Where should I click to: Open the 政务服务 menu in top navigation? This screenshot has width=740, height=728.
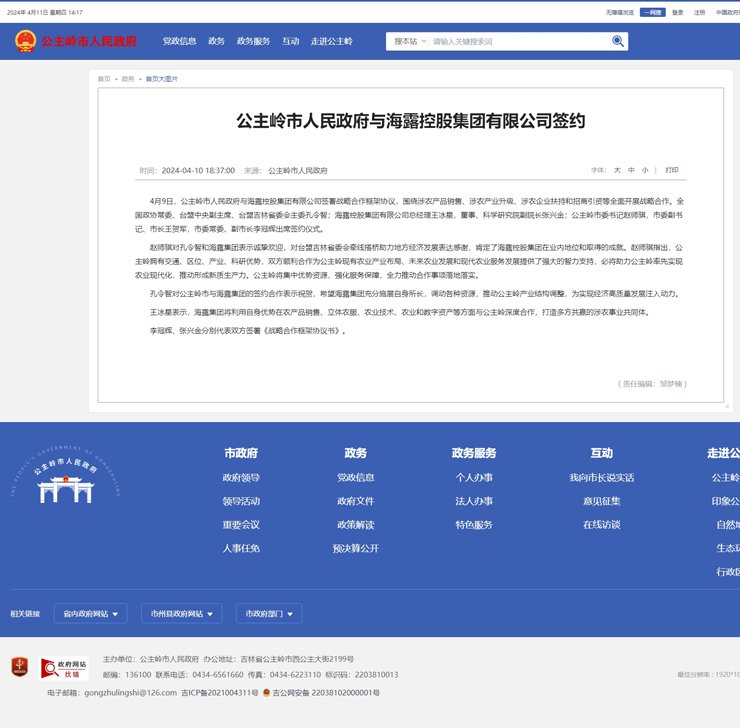[253, 42]
